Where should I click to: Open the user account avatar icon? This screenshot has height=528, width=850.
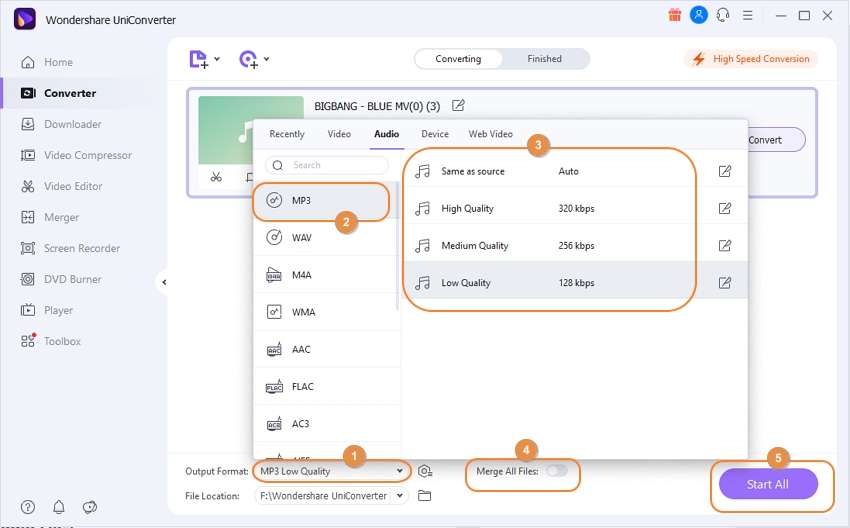[698, 15]
